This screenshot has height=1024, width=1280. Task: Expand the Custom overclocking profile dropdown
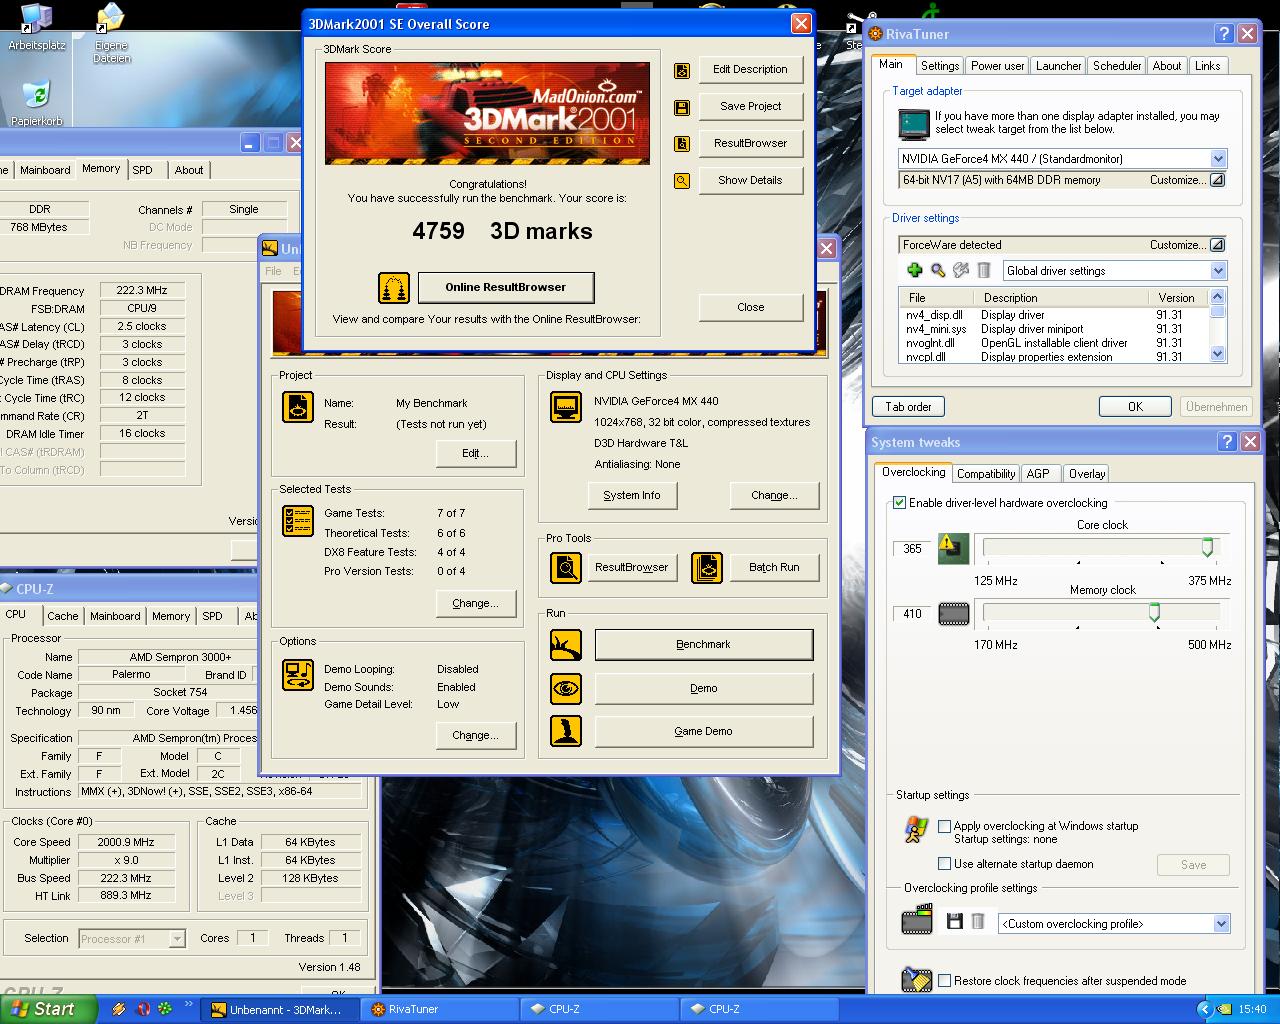coord(1221,924)
